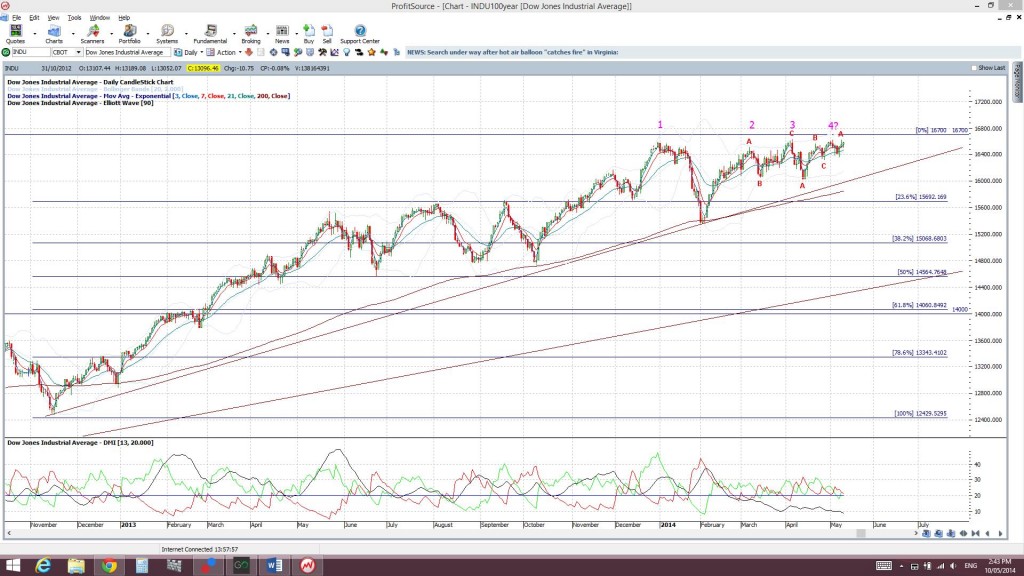This screenshot has width=1024, height=576.
Task: Click the blue crosshair target icon
Action: pyautogui.click(x=274, y=52)
